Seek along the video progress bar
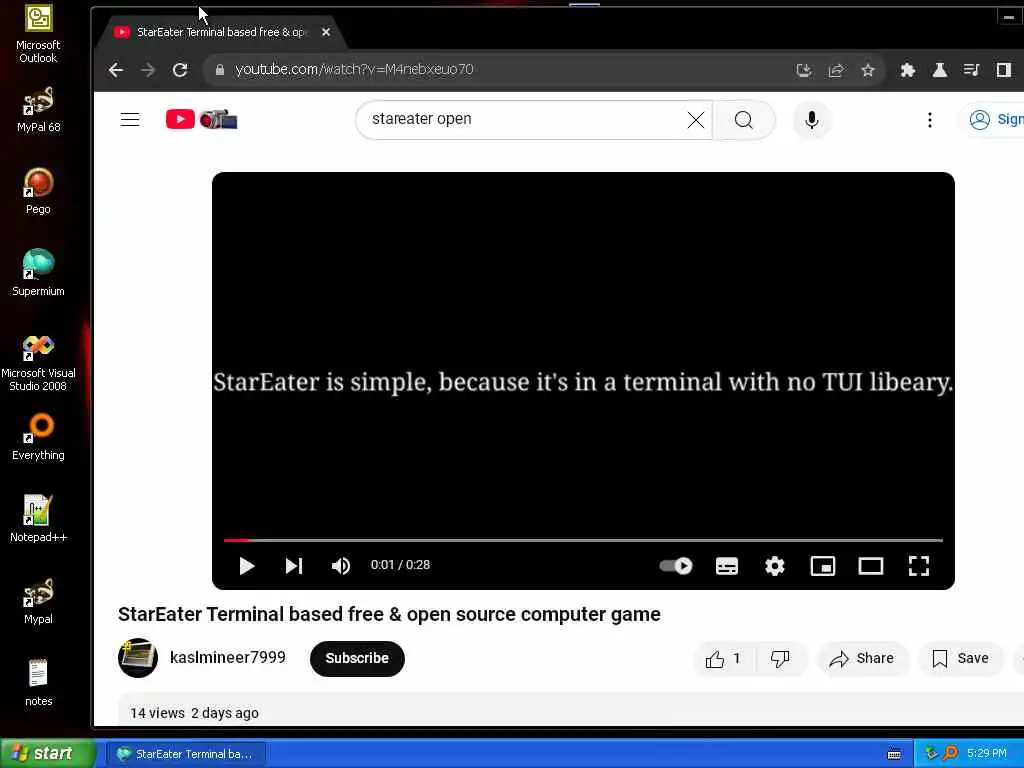This screenshot has height=768, width=1024. [583, 540]
